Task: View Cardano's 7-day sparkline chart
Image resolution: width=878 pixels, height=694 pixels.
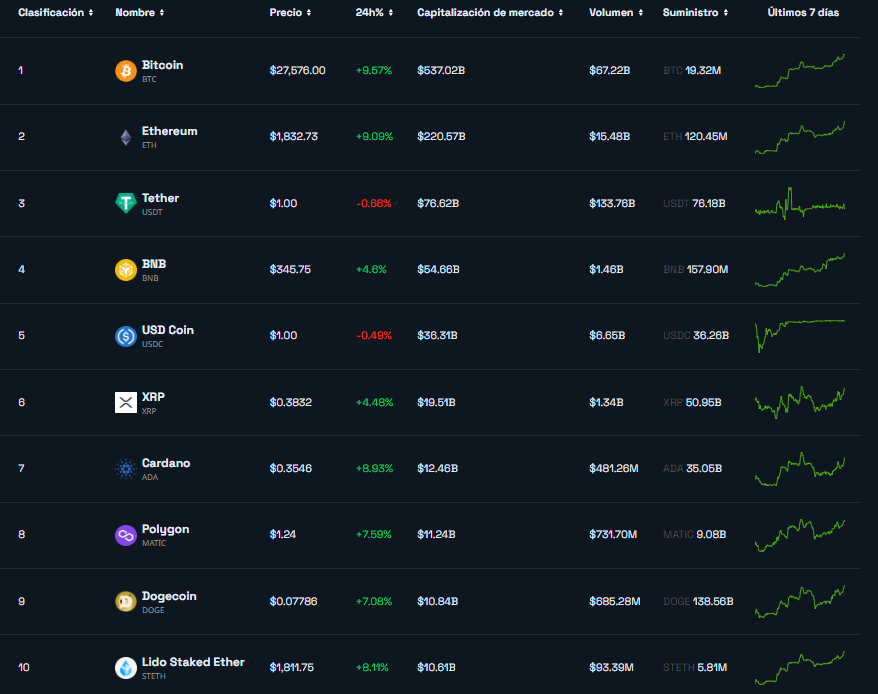Action: tap(800, 469)
